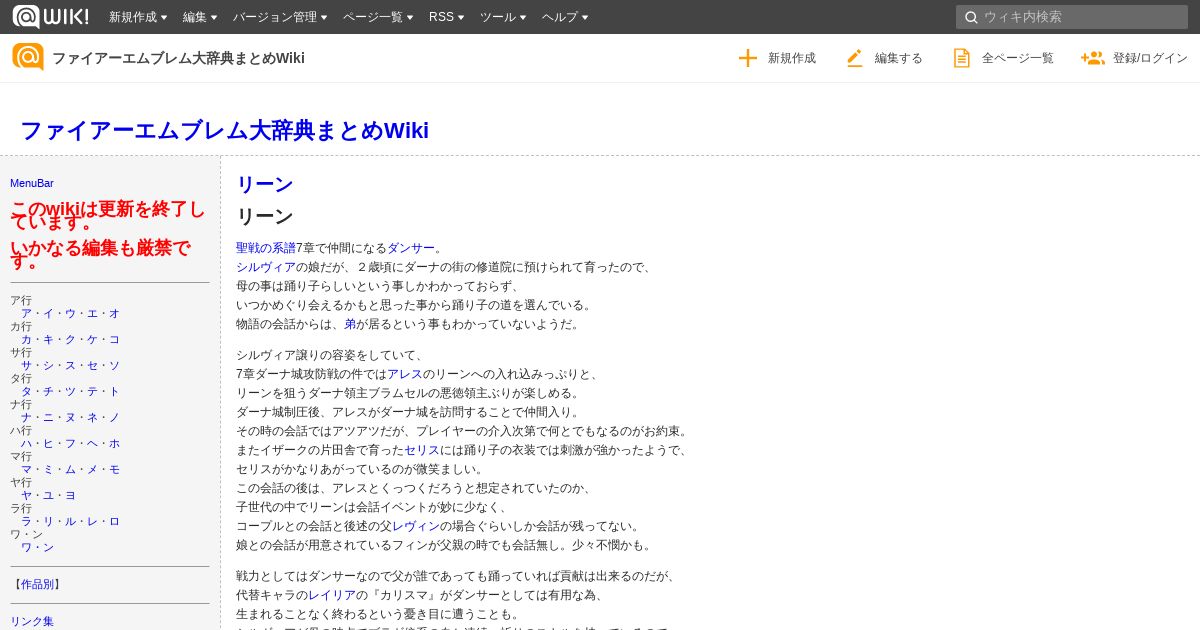Screen dimensions: 1200x630
Task: Select the マ index link in sidebar
Action: pyautogui.click(x=26, y=469)
